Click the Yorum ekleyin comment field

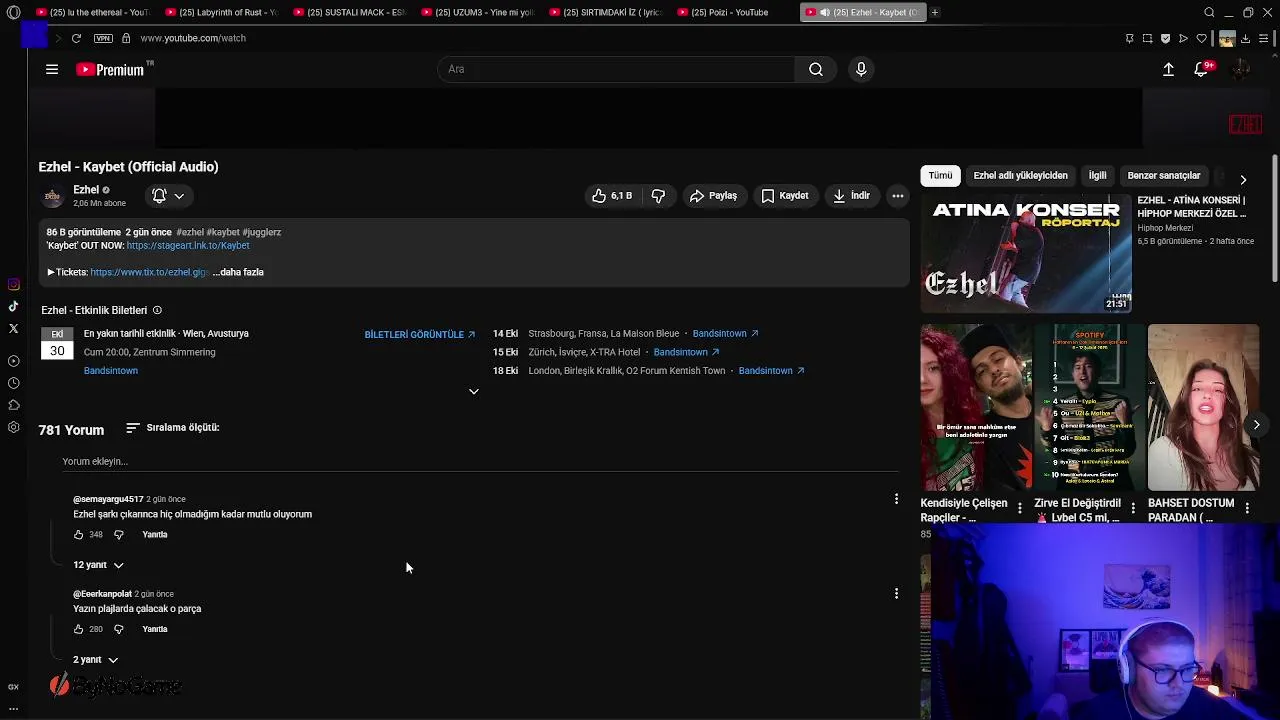[x=480, y=461]
